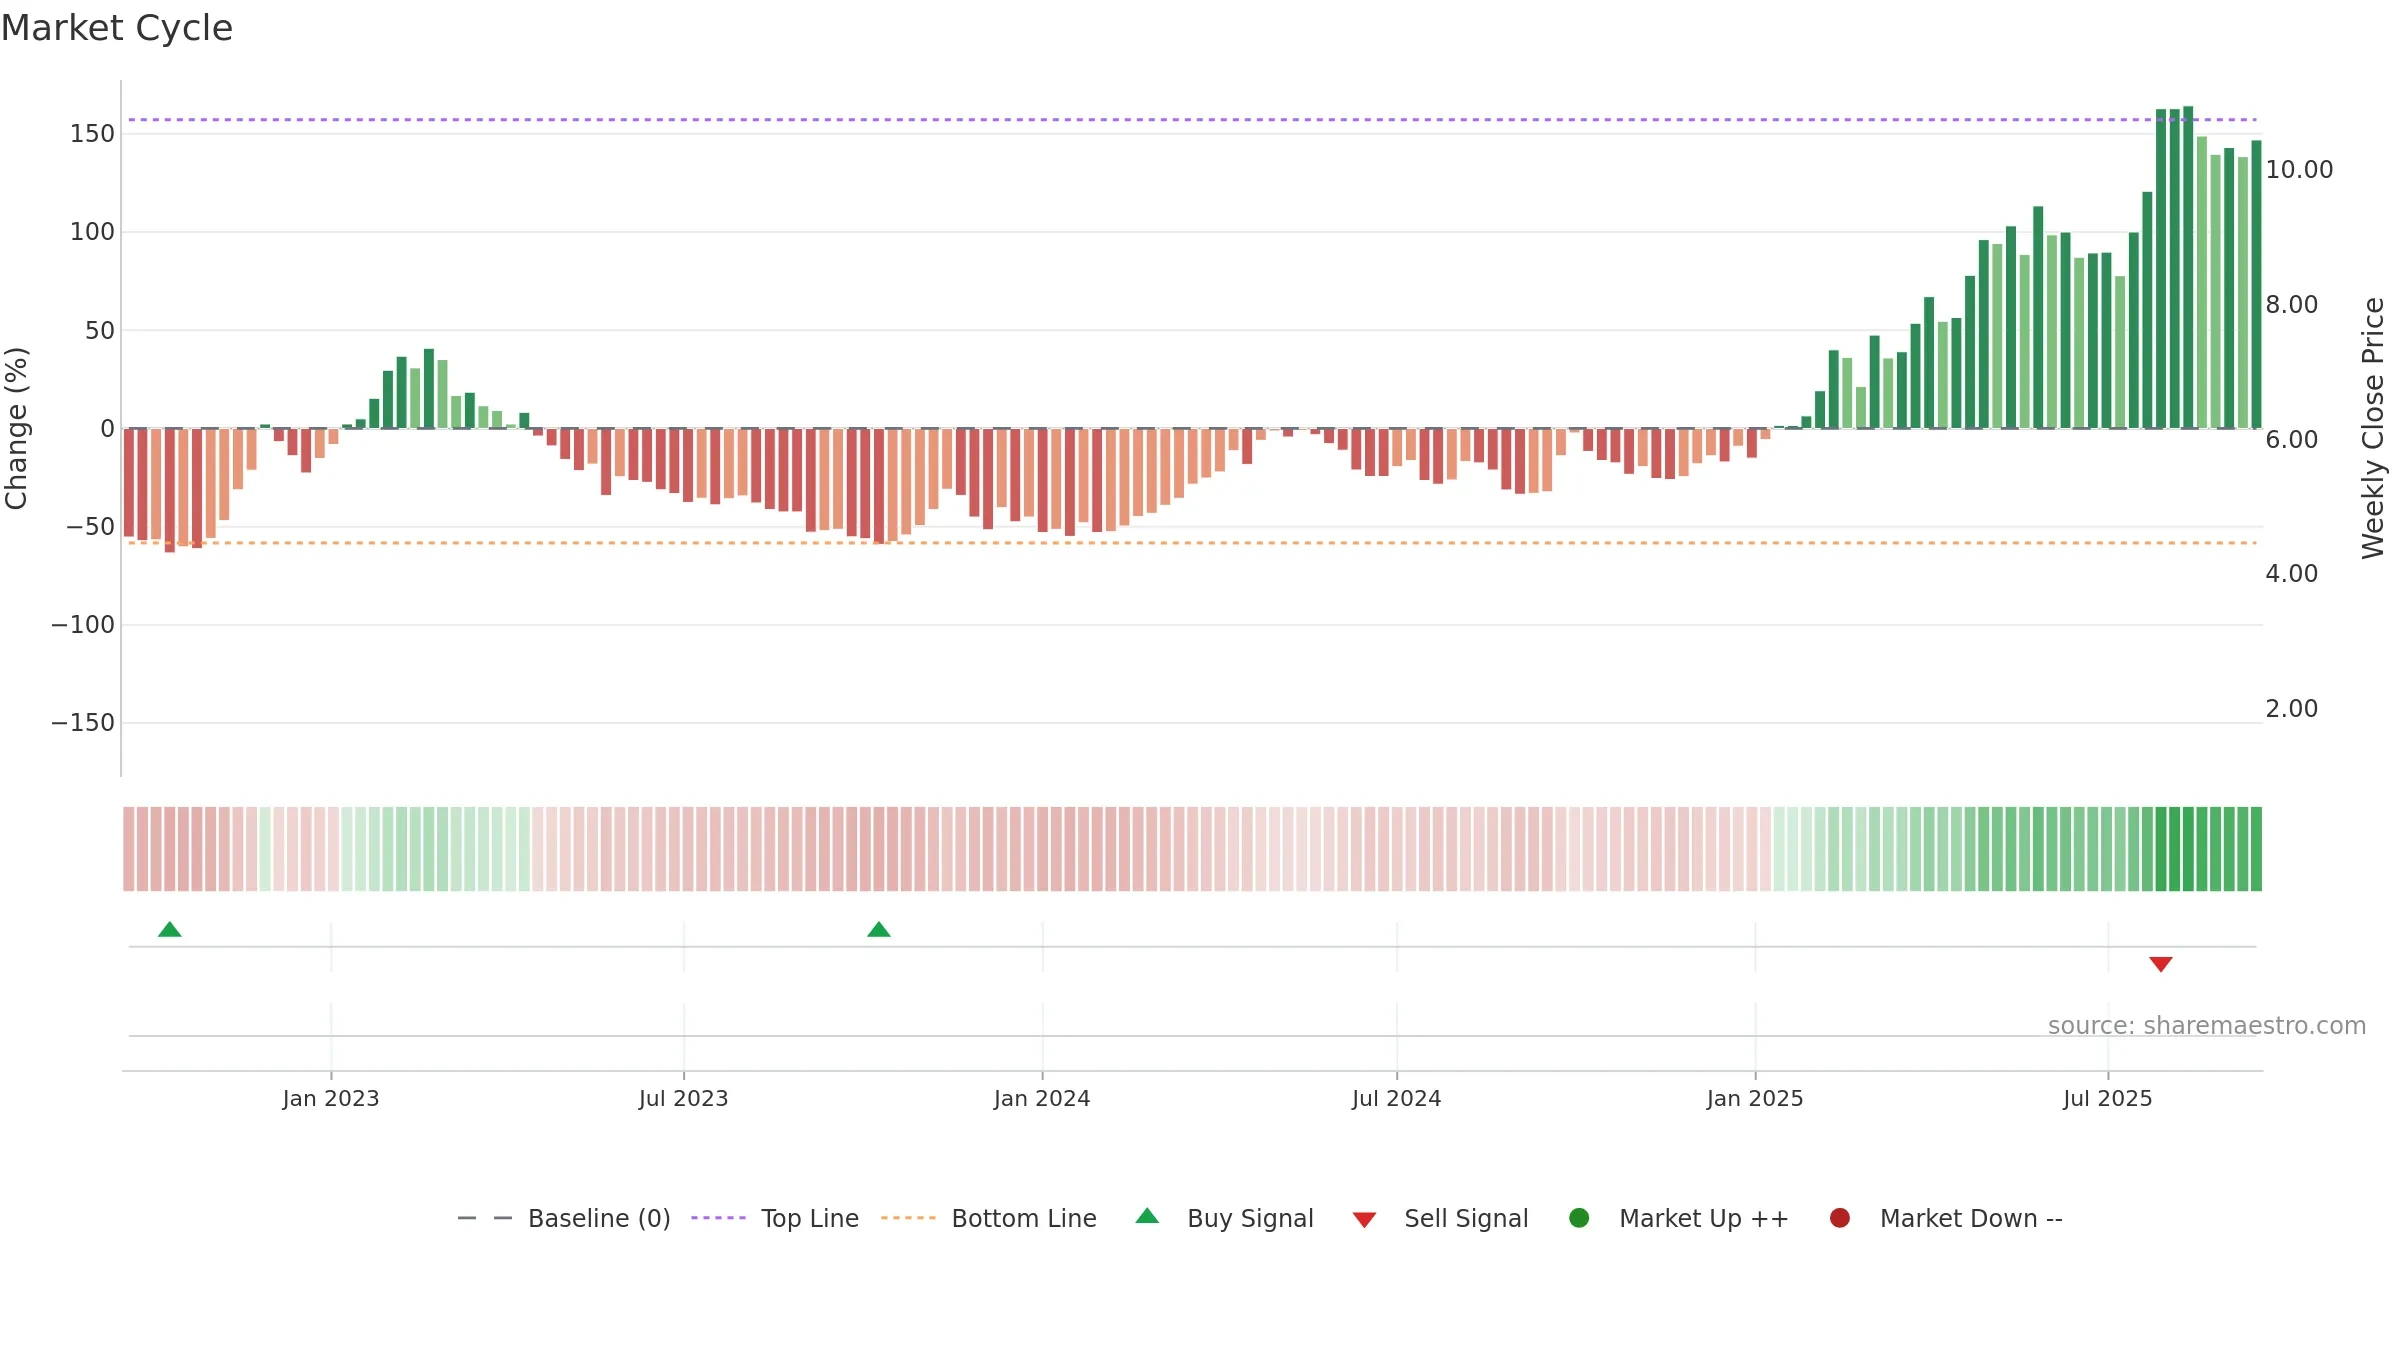Toggle the Baseline (0) legend entry

tap(564, 1219)
